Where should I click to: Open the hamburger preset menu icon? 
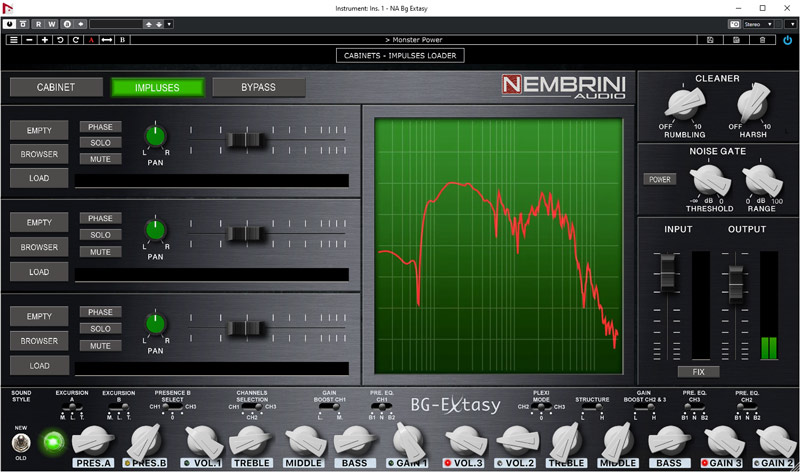click(13, 40)
